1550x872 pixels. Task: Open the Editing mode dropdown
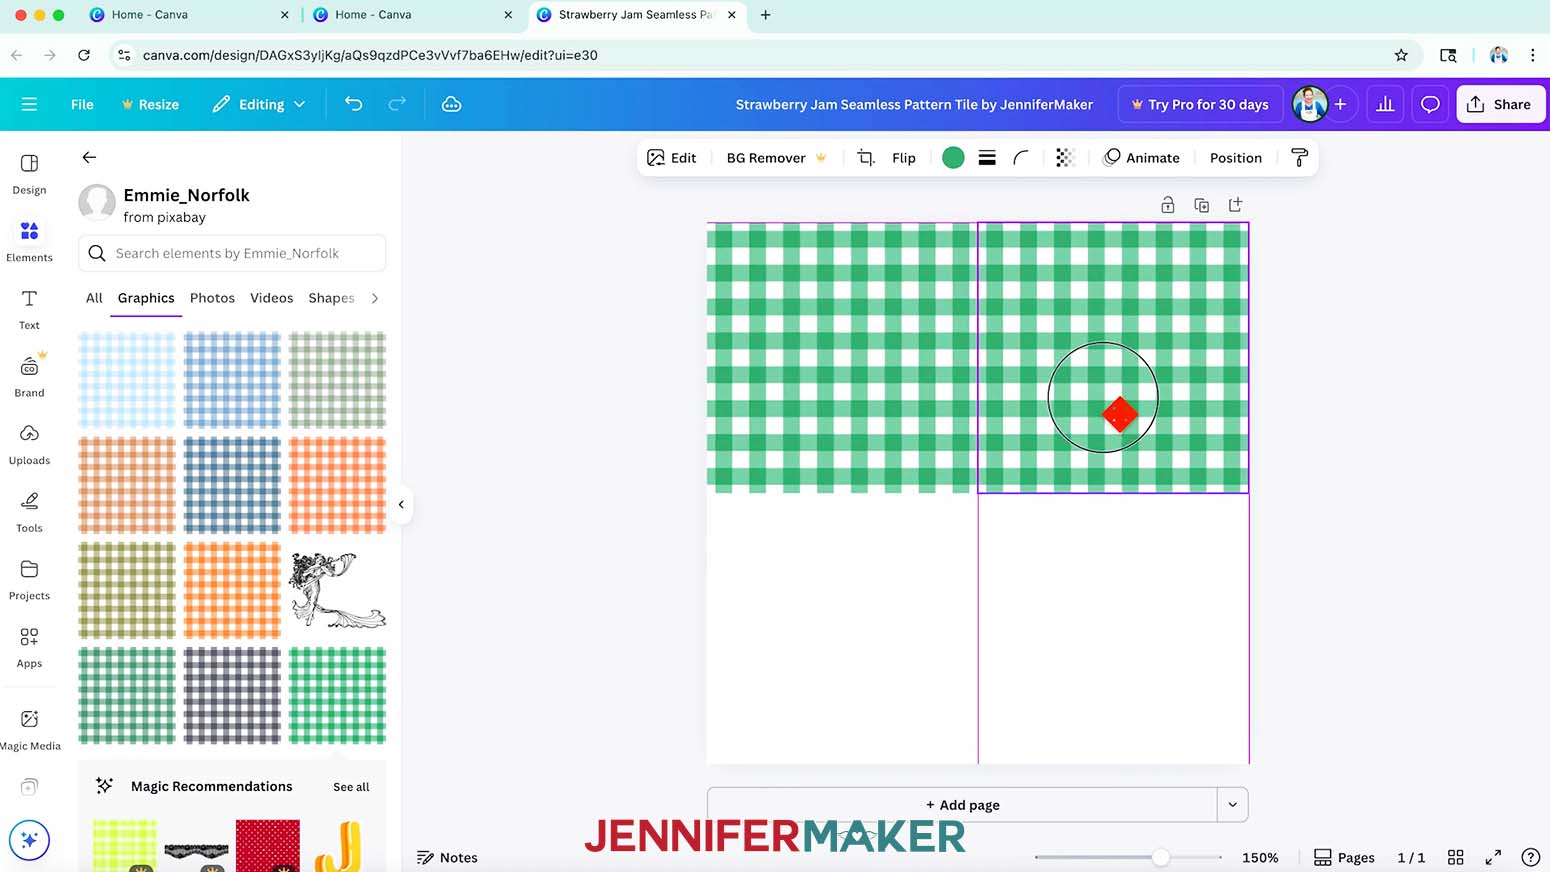[x=259, y=104]
